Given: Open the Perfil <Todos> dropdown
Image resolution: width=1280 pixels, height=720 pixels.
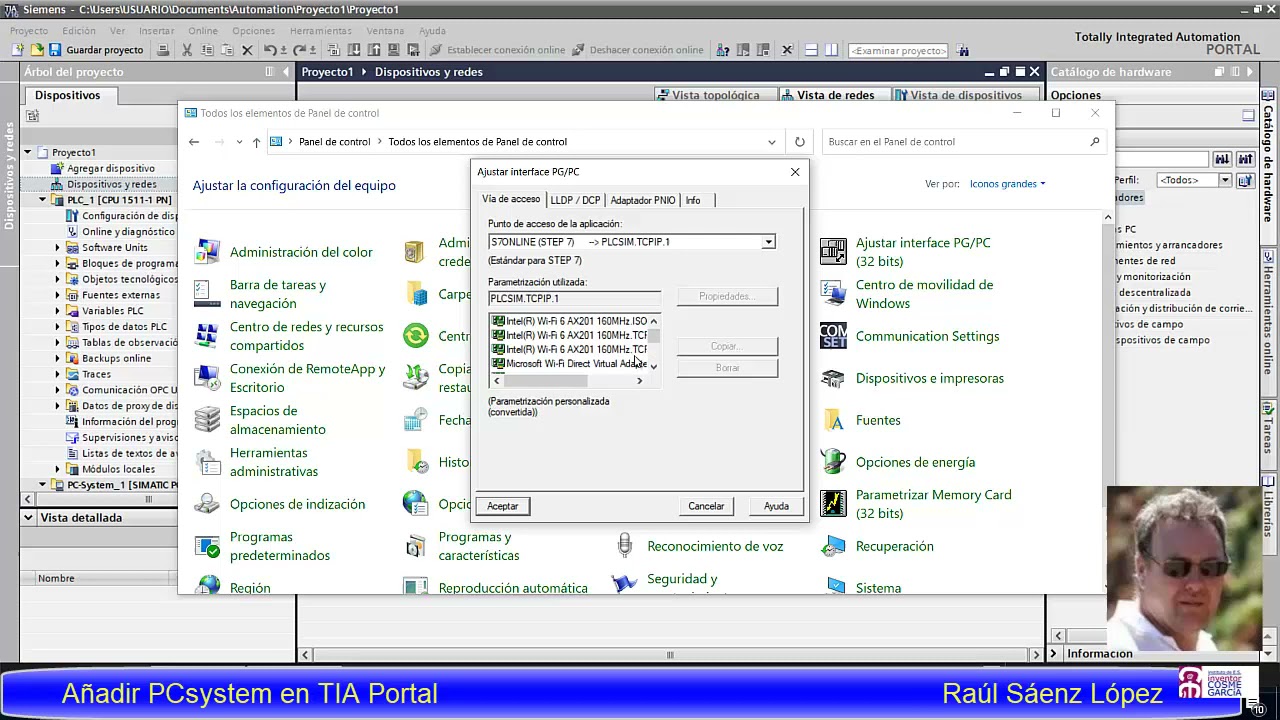Looking at the screenshot, I should [x=1224, y=180].
